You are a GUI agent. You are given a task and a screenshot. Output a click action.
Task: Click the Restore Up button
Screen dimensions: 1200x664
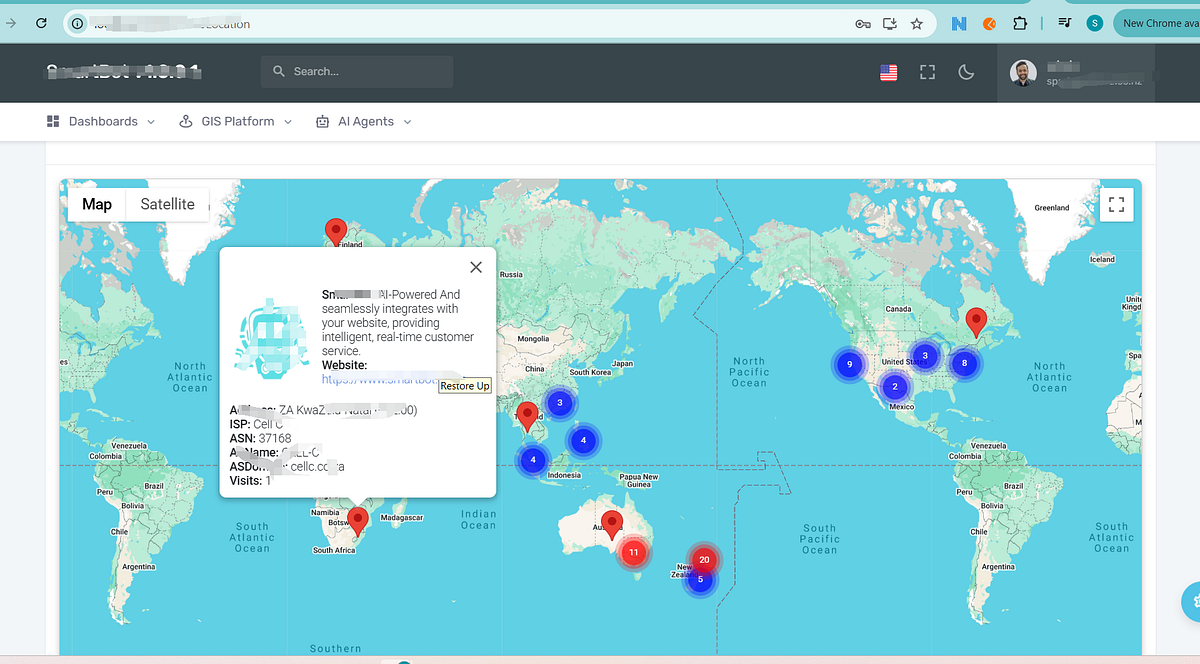464,385
